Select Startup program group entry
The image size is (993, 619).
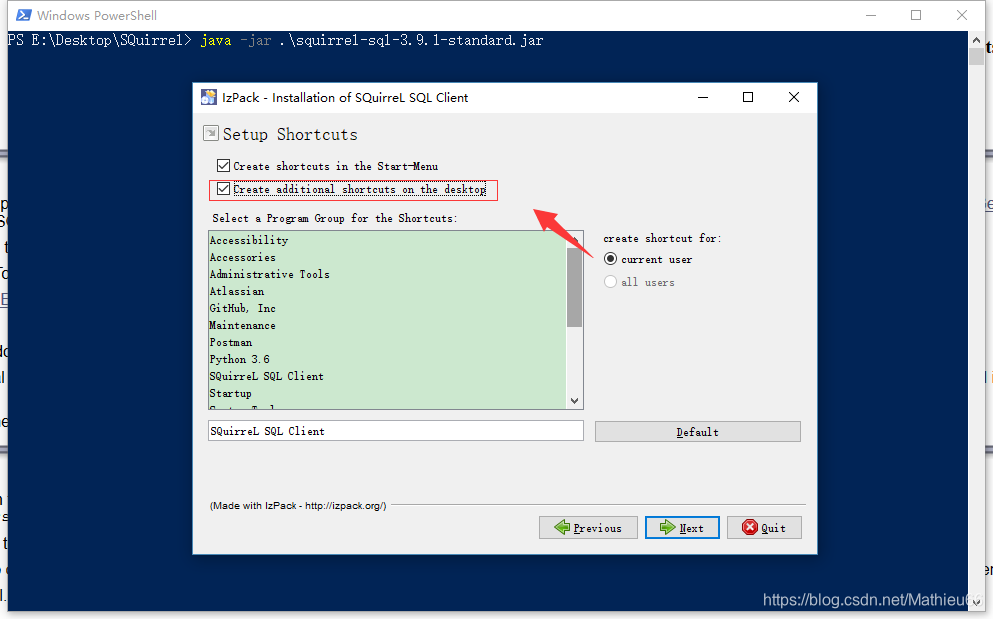point(387,393)
